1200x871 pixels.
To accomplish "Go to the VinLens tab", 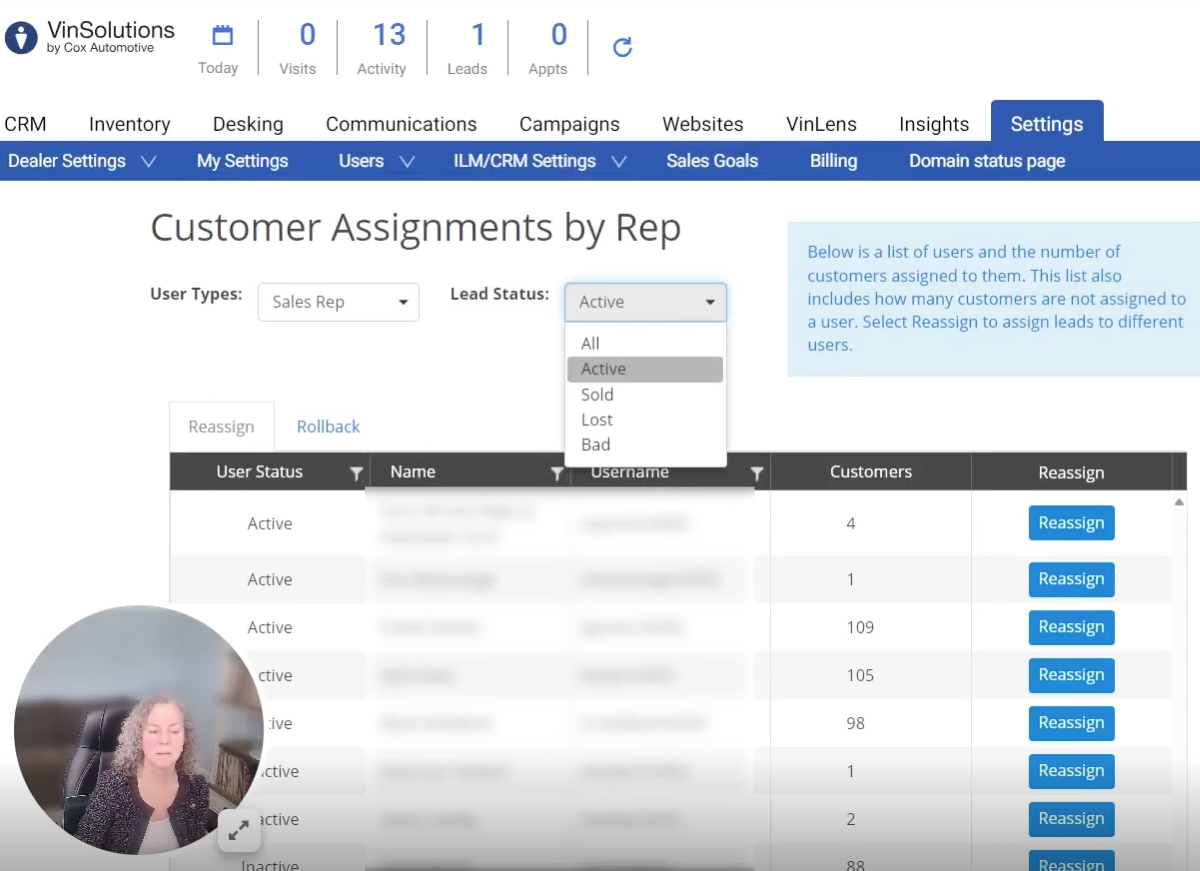I will pyautogui.click(x=821, y=124).
